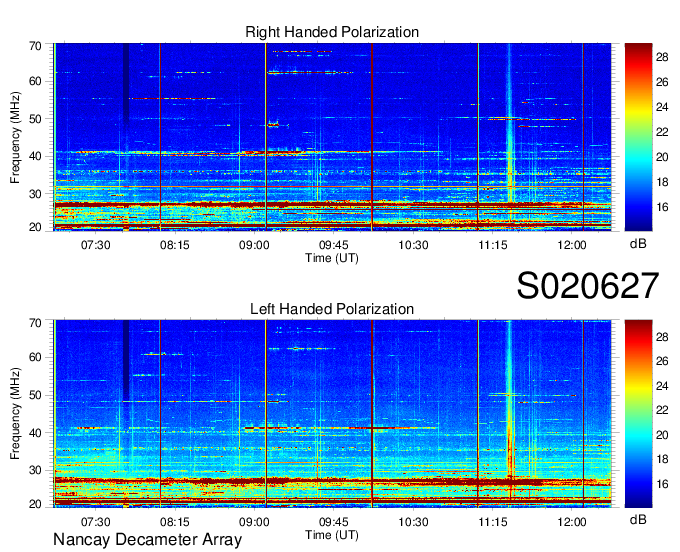
Task: Click the 07:30 time tick of left-handed plot
Action: 95,522
